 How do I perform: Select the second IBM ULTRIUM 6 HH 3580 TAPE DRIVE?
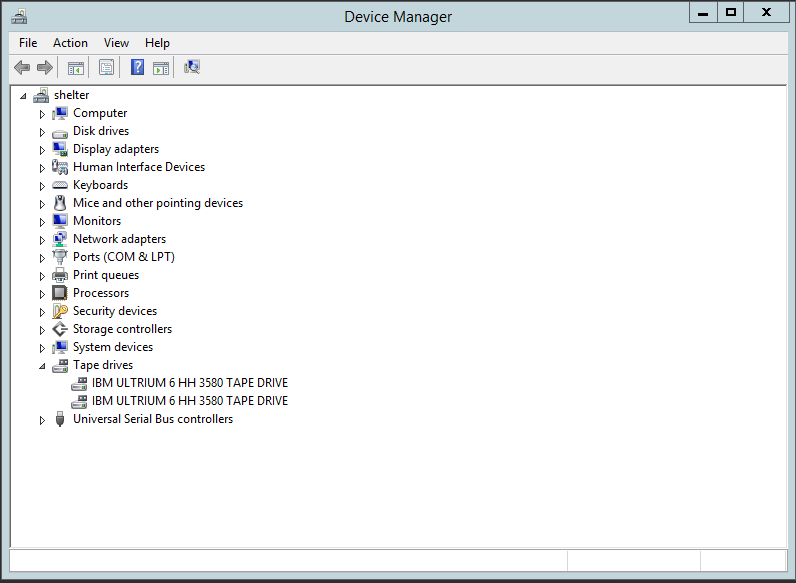pos(190,401)
